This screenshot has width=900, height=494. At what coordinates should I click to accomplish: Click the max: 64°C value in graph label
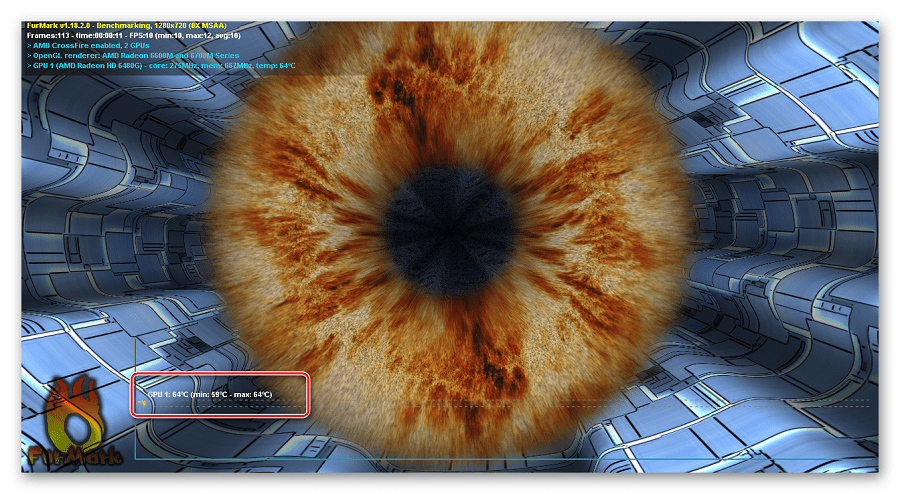[x=250, y=394]
